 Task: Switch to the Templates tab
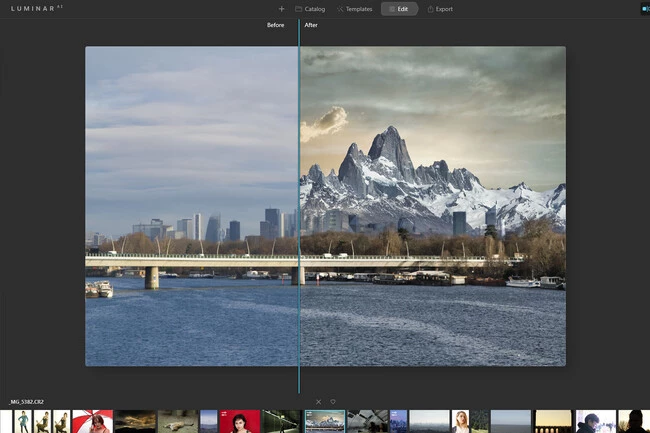point(355,9)
